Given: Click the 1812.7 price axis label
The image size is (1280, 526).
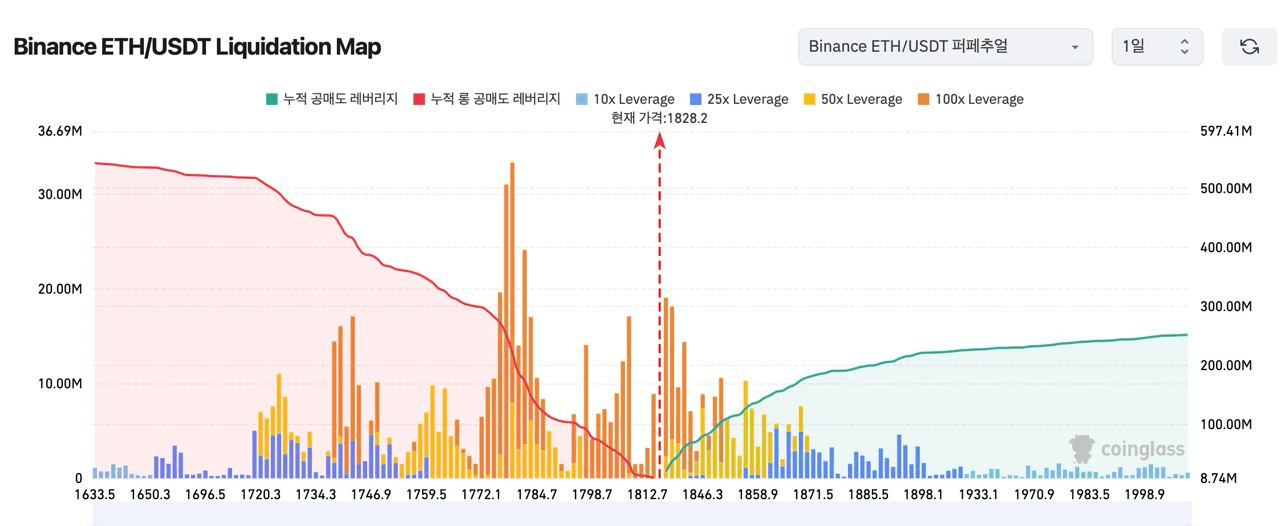Looking at the screenshot, I should (x=648, y=494).
